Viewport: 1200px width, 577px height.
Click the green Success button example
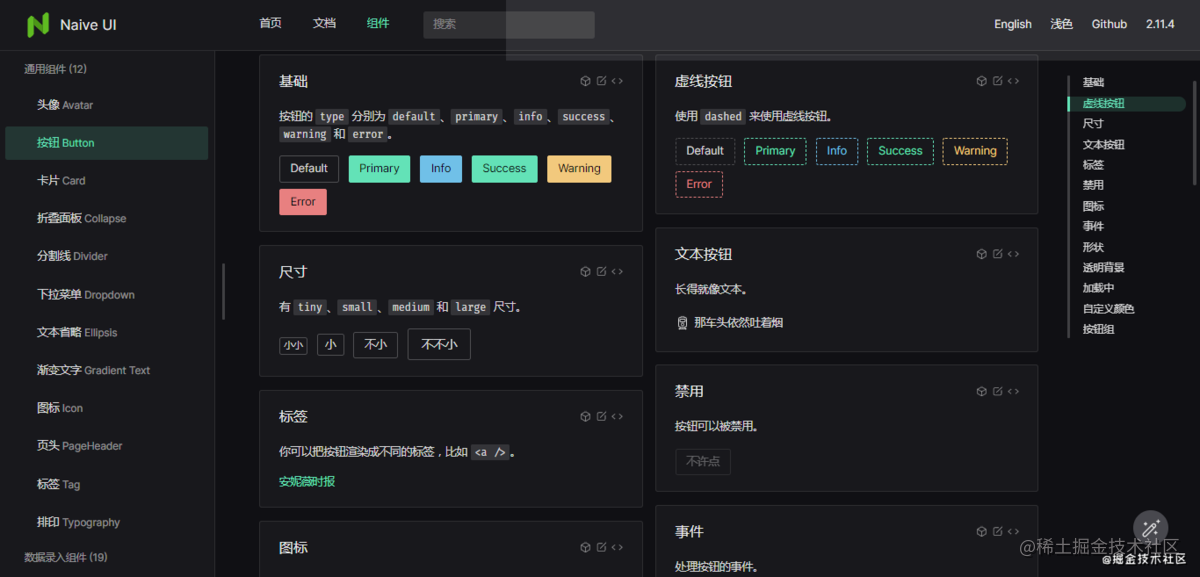[504, 168]
